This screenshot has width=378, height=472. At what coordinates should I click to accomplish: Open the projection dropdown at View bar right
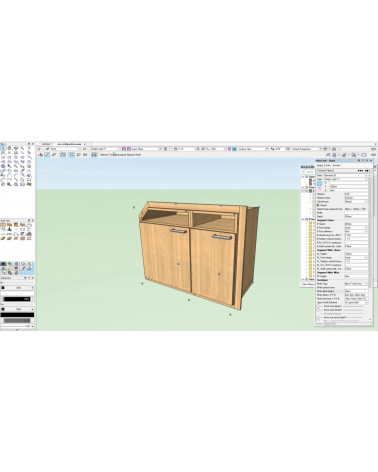(x=307, y=149)
